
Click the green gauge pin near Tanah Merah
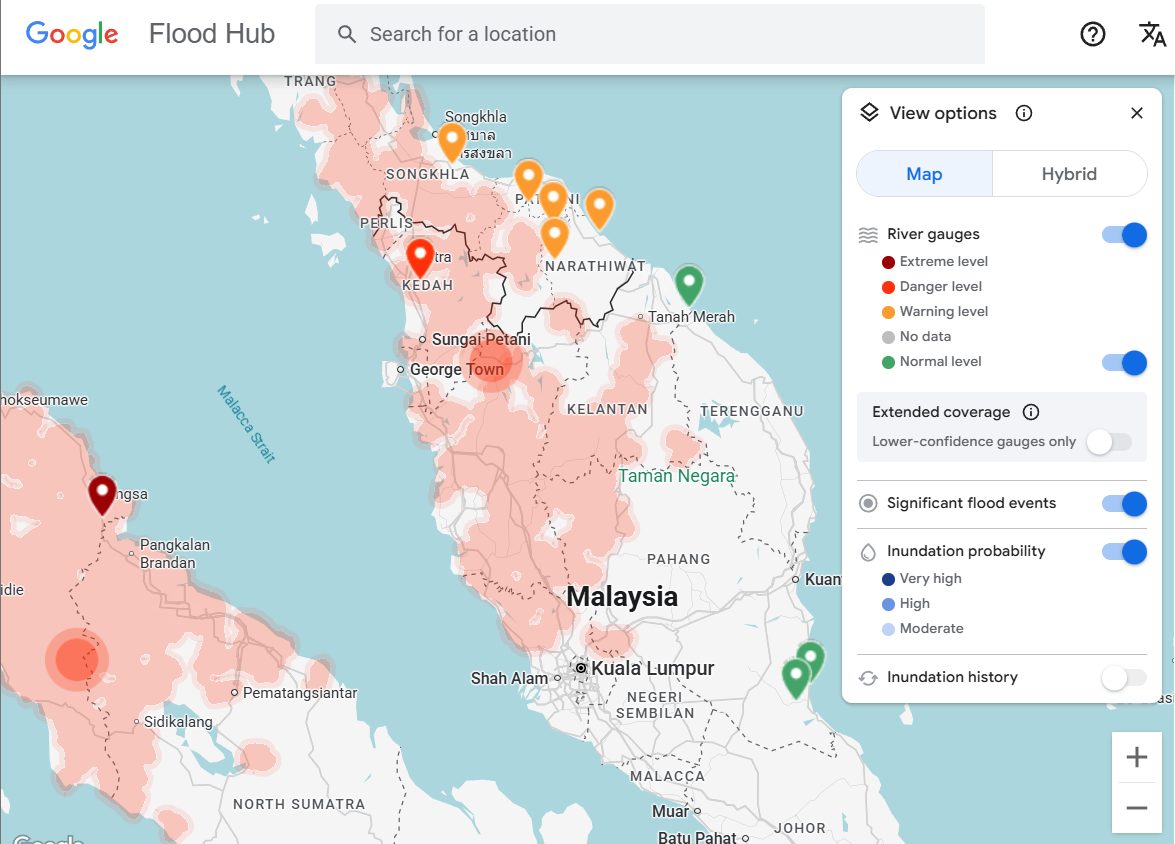pos(688,283)
